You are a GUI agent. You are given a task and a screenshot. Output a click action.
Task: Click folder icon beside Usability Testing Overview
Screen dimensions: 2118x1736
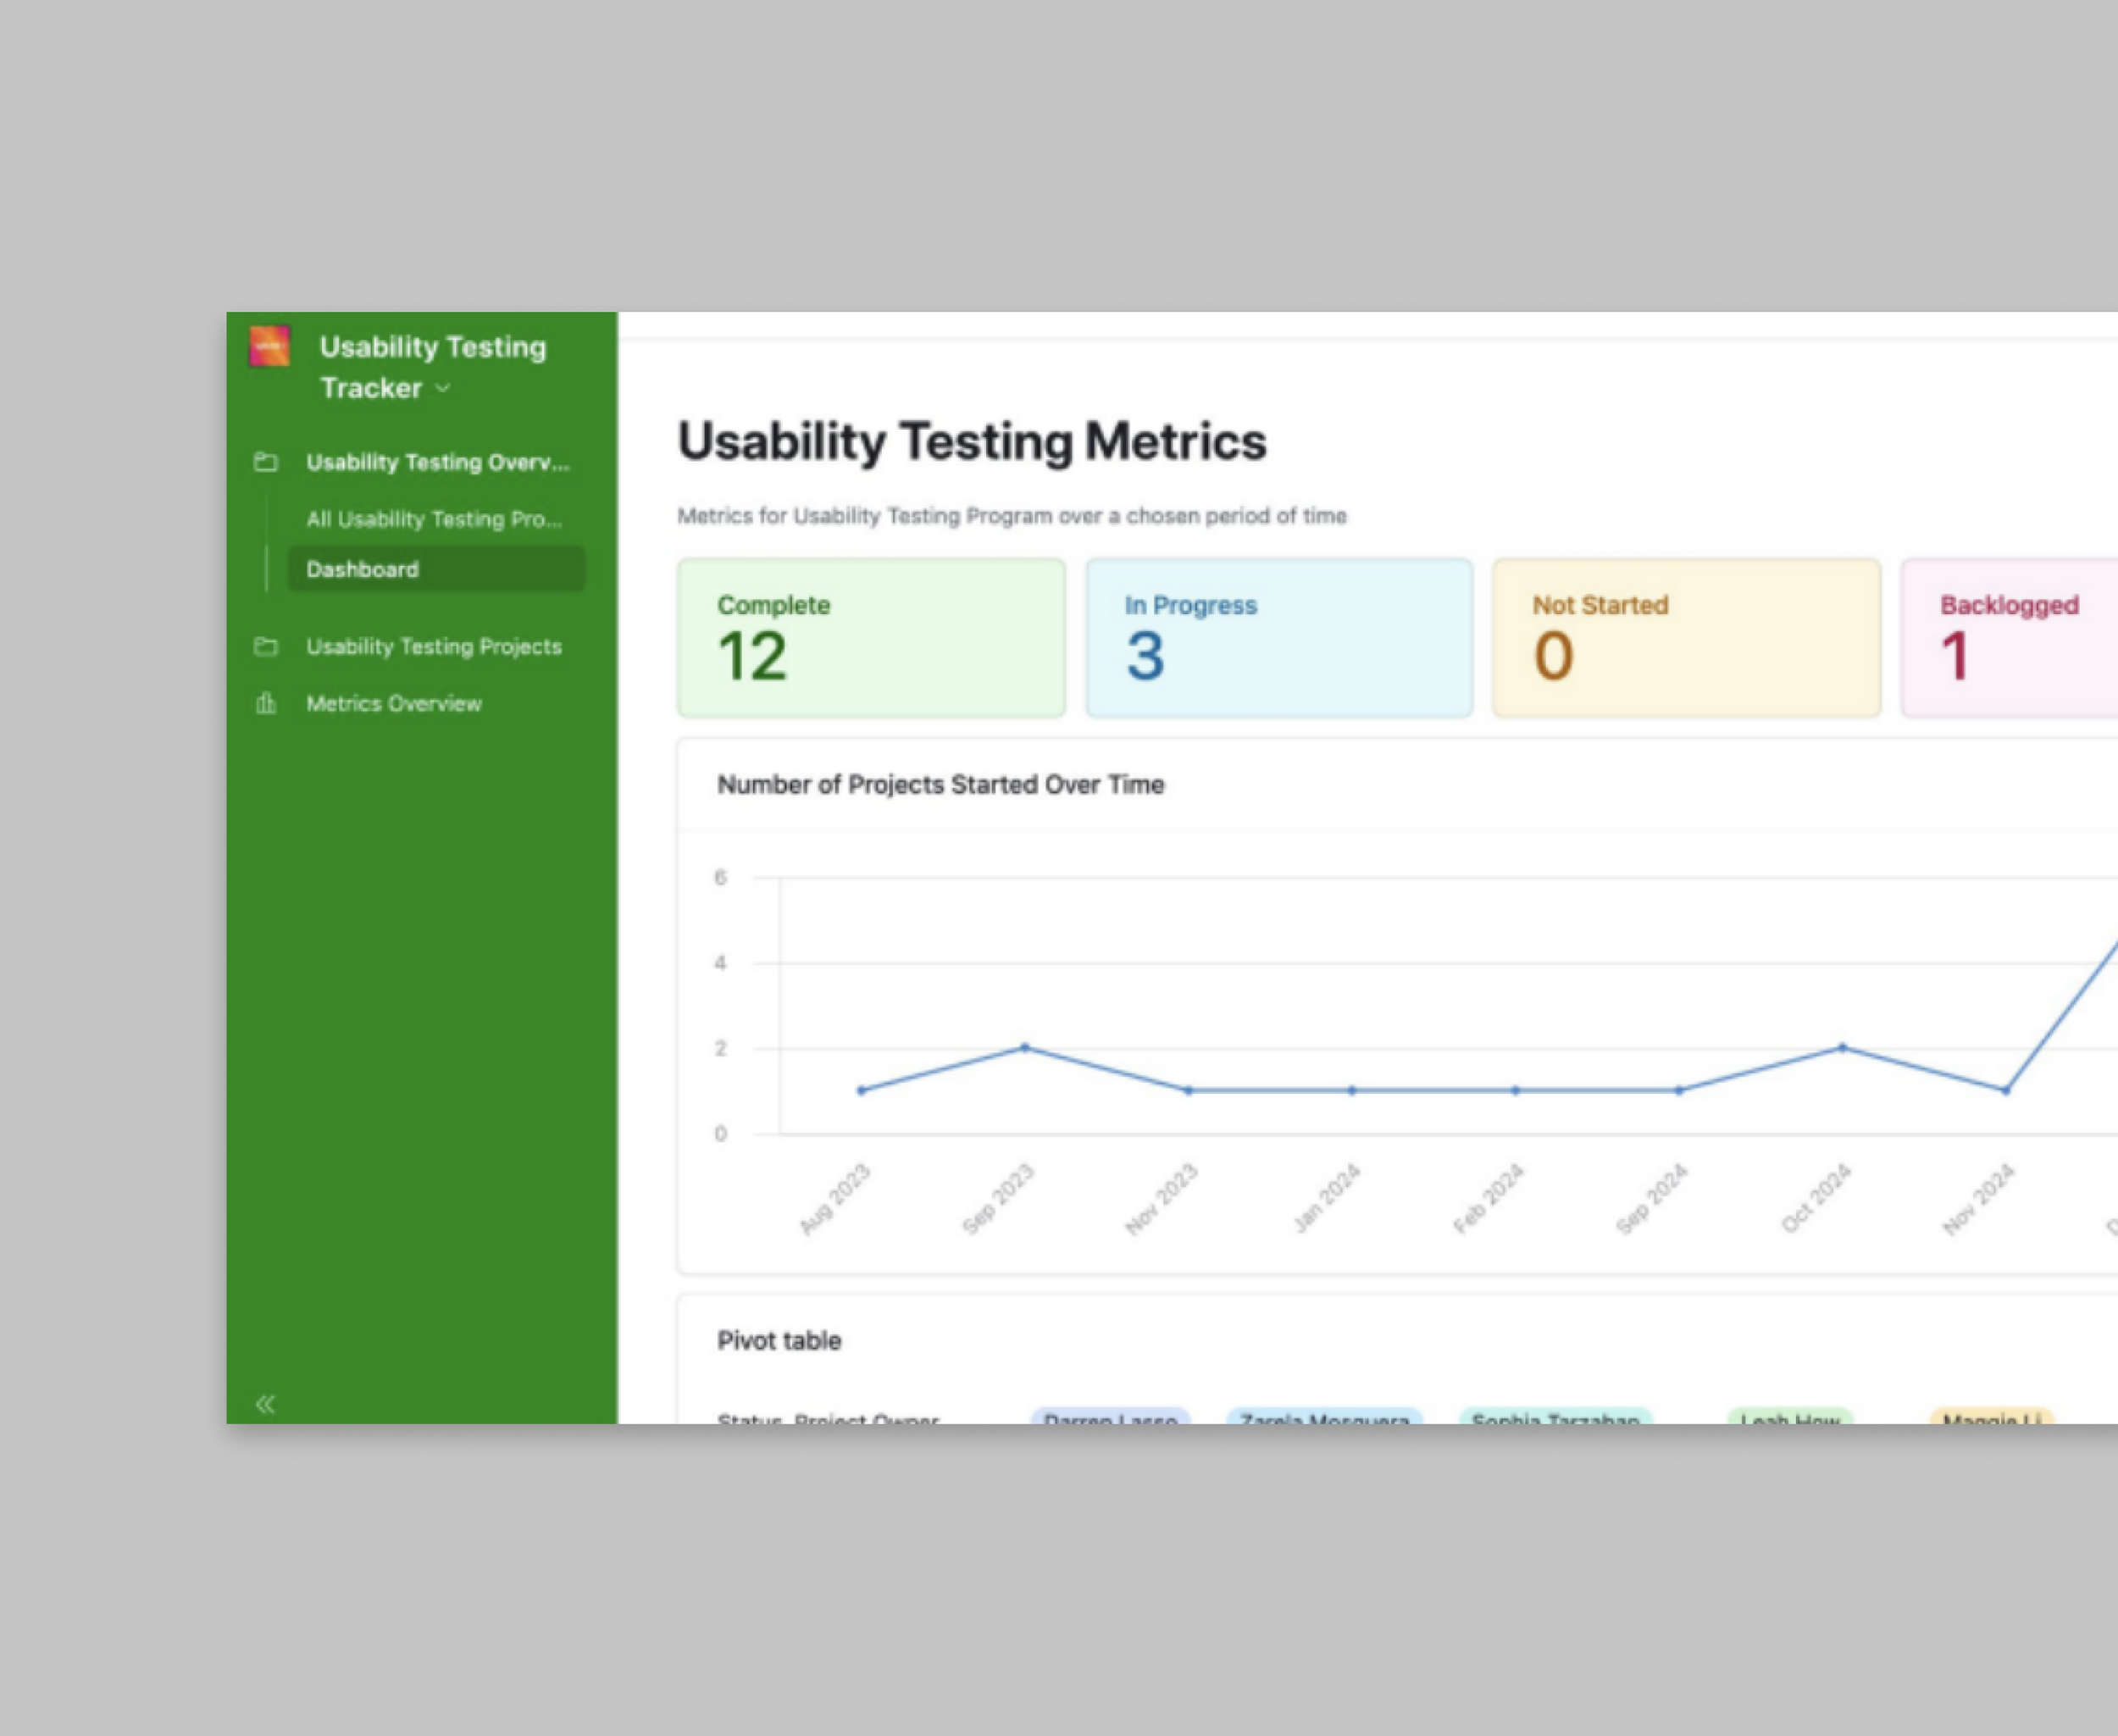[265, 462]
